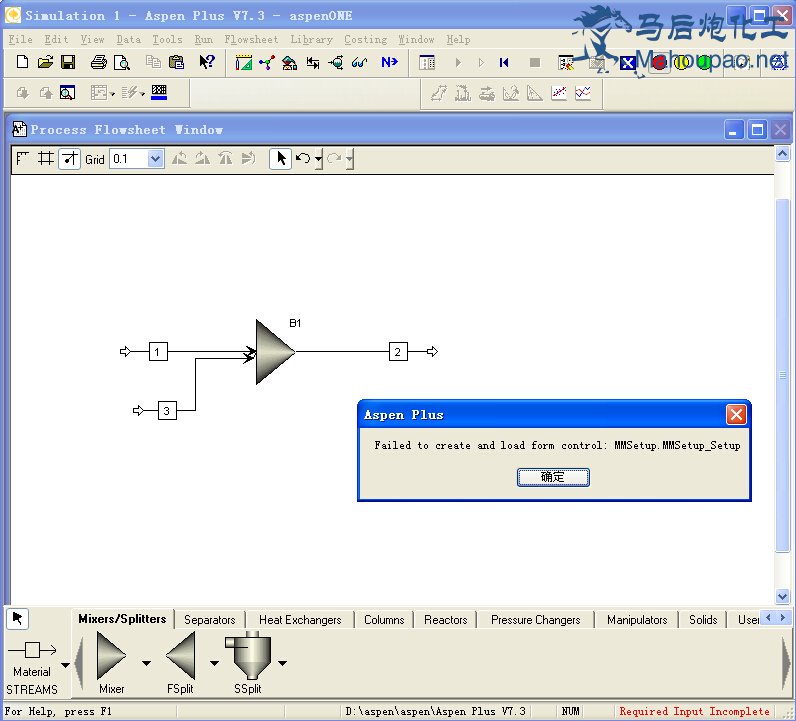Open the Edit menu
Viewport: 796px width, 721px height.
(56, 39)
